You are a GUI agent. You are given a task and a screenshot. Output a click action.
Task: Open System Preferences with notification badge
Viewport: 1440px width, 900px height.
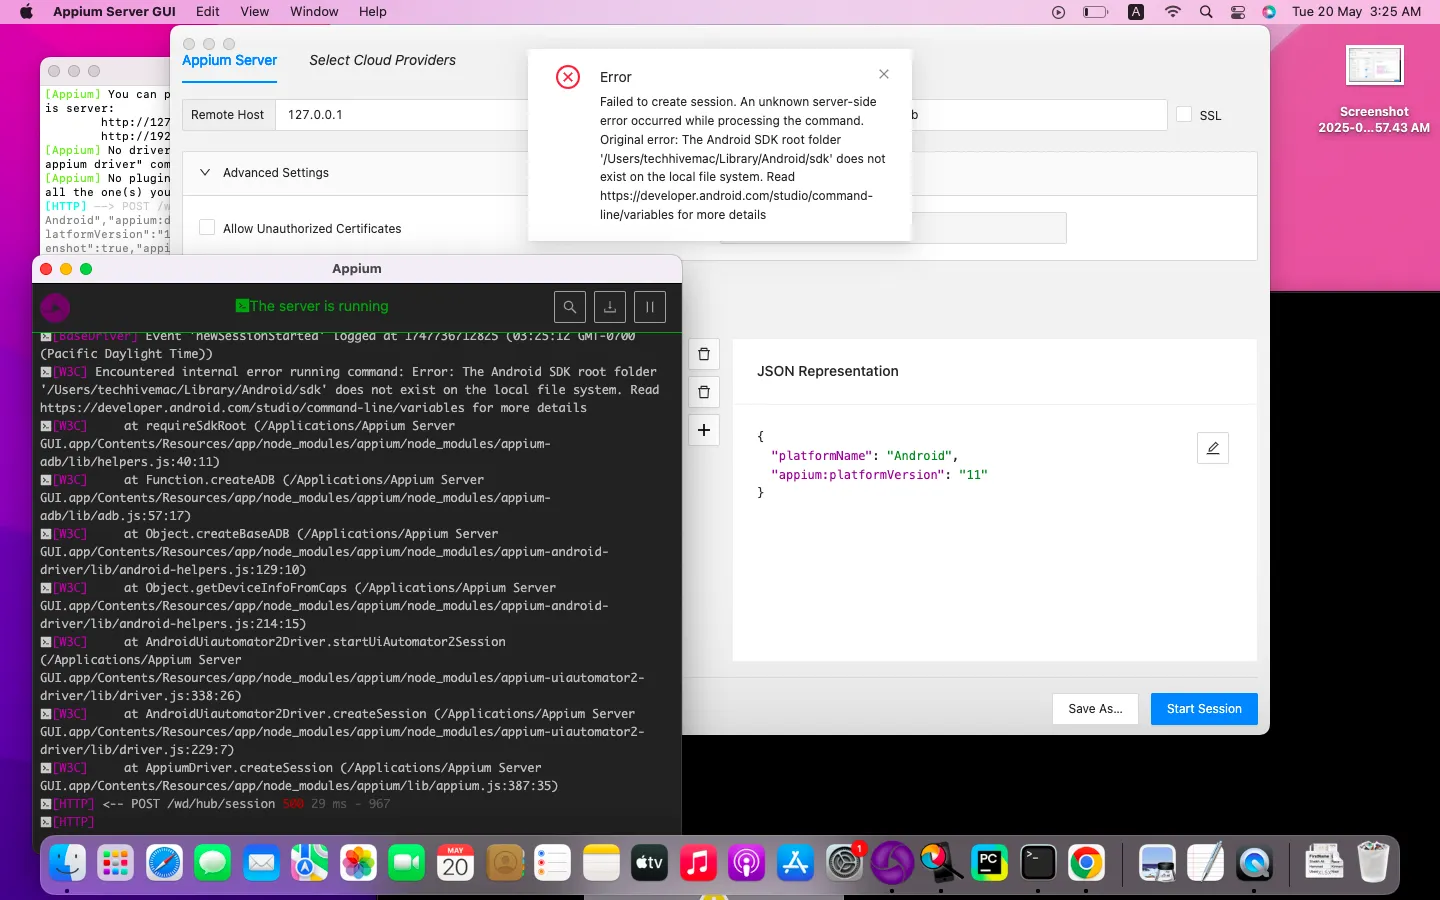(x=844, y=862)
